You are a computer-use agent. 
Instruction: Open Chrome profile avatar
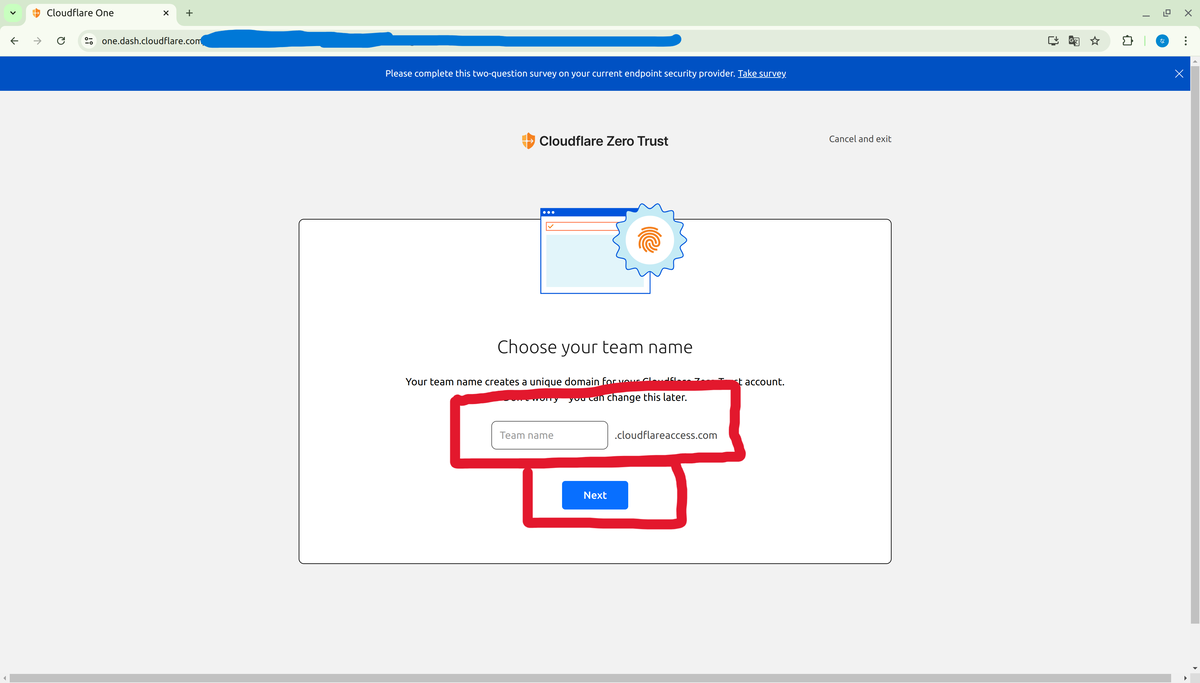[x=1162, y=41]
